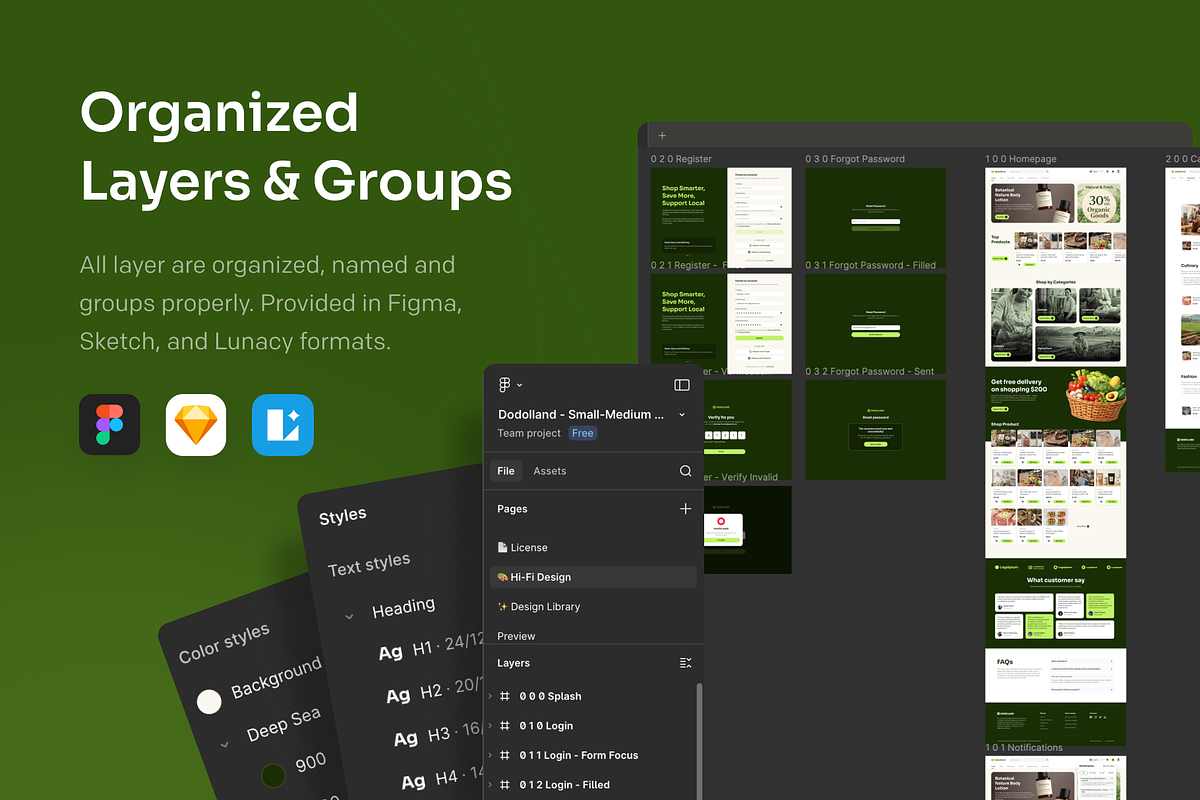Select the H4 text style

pos(443,778)
